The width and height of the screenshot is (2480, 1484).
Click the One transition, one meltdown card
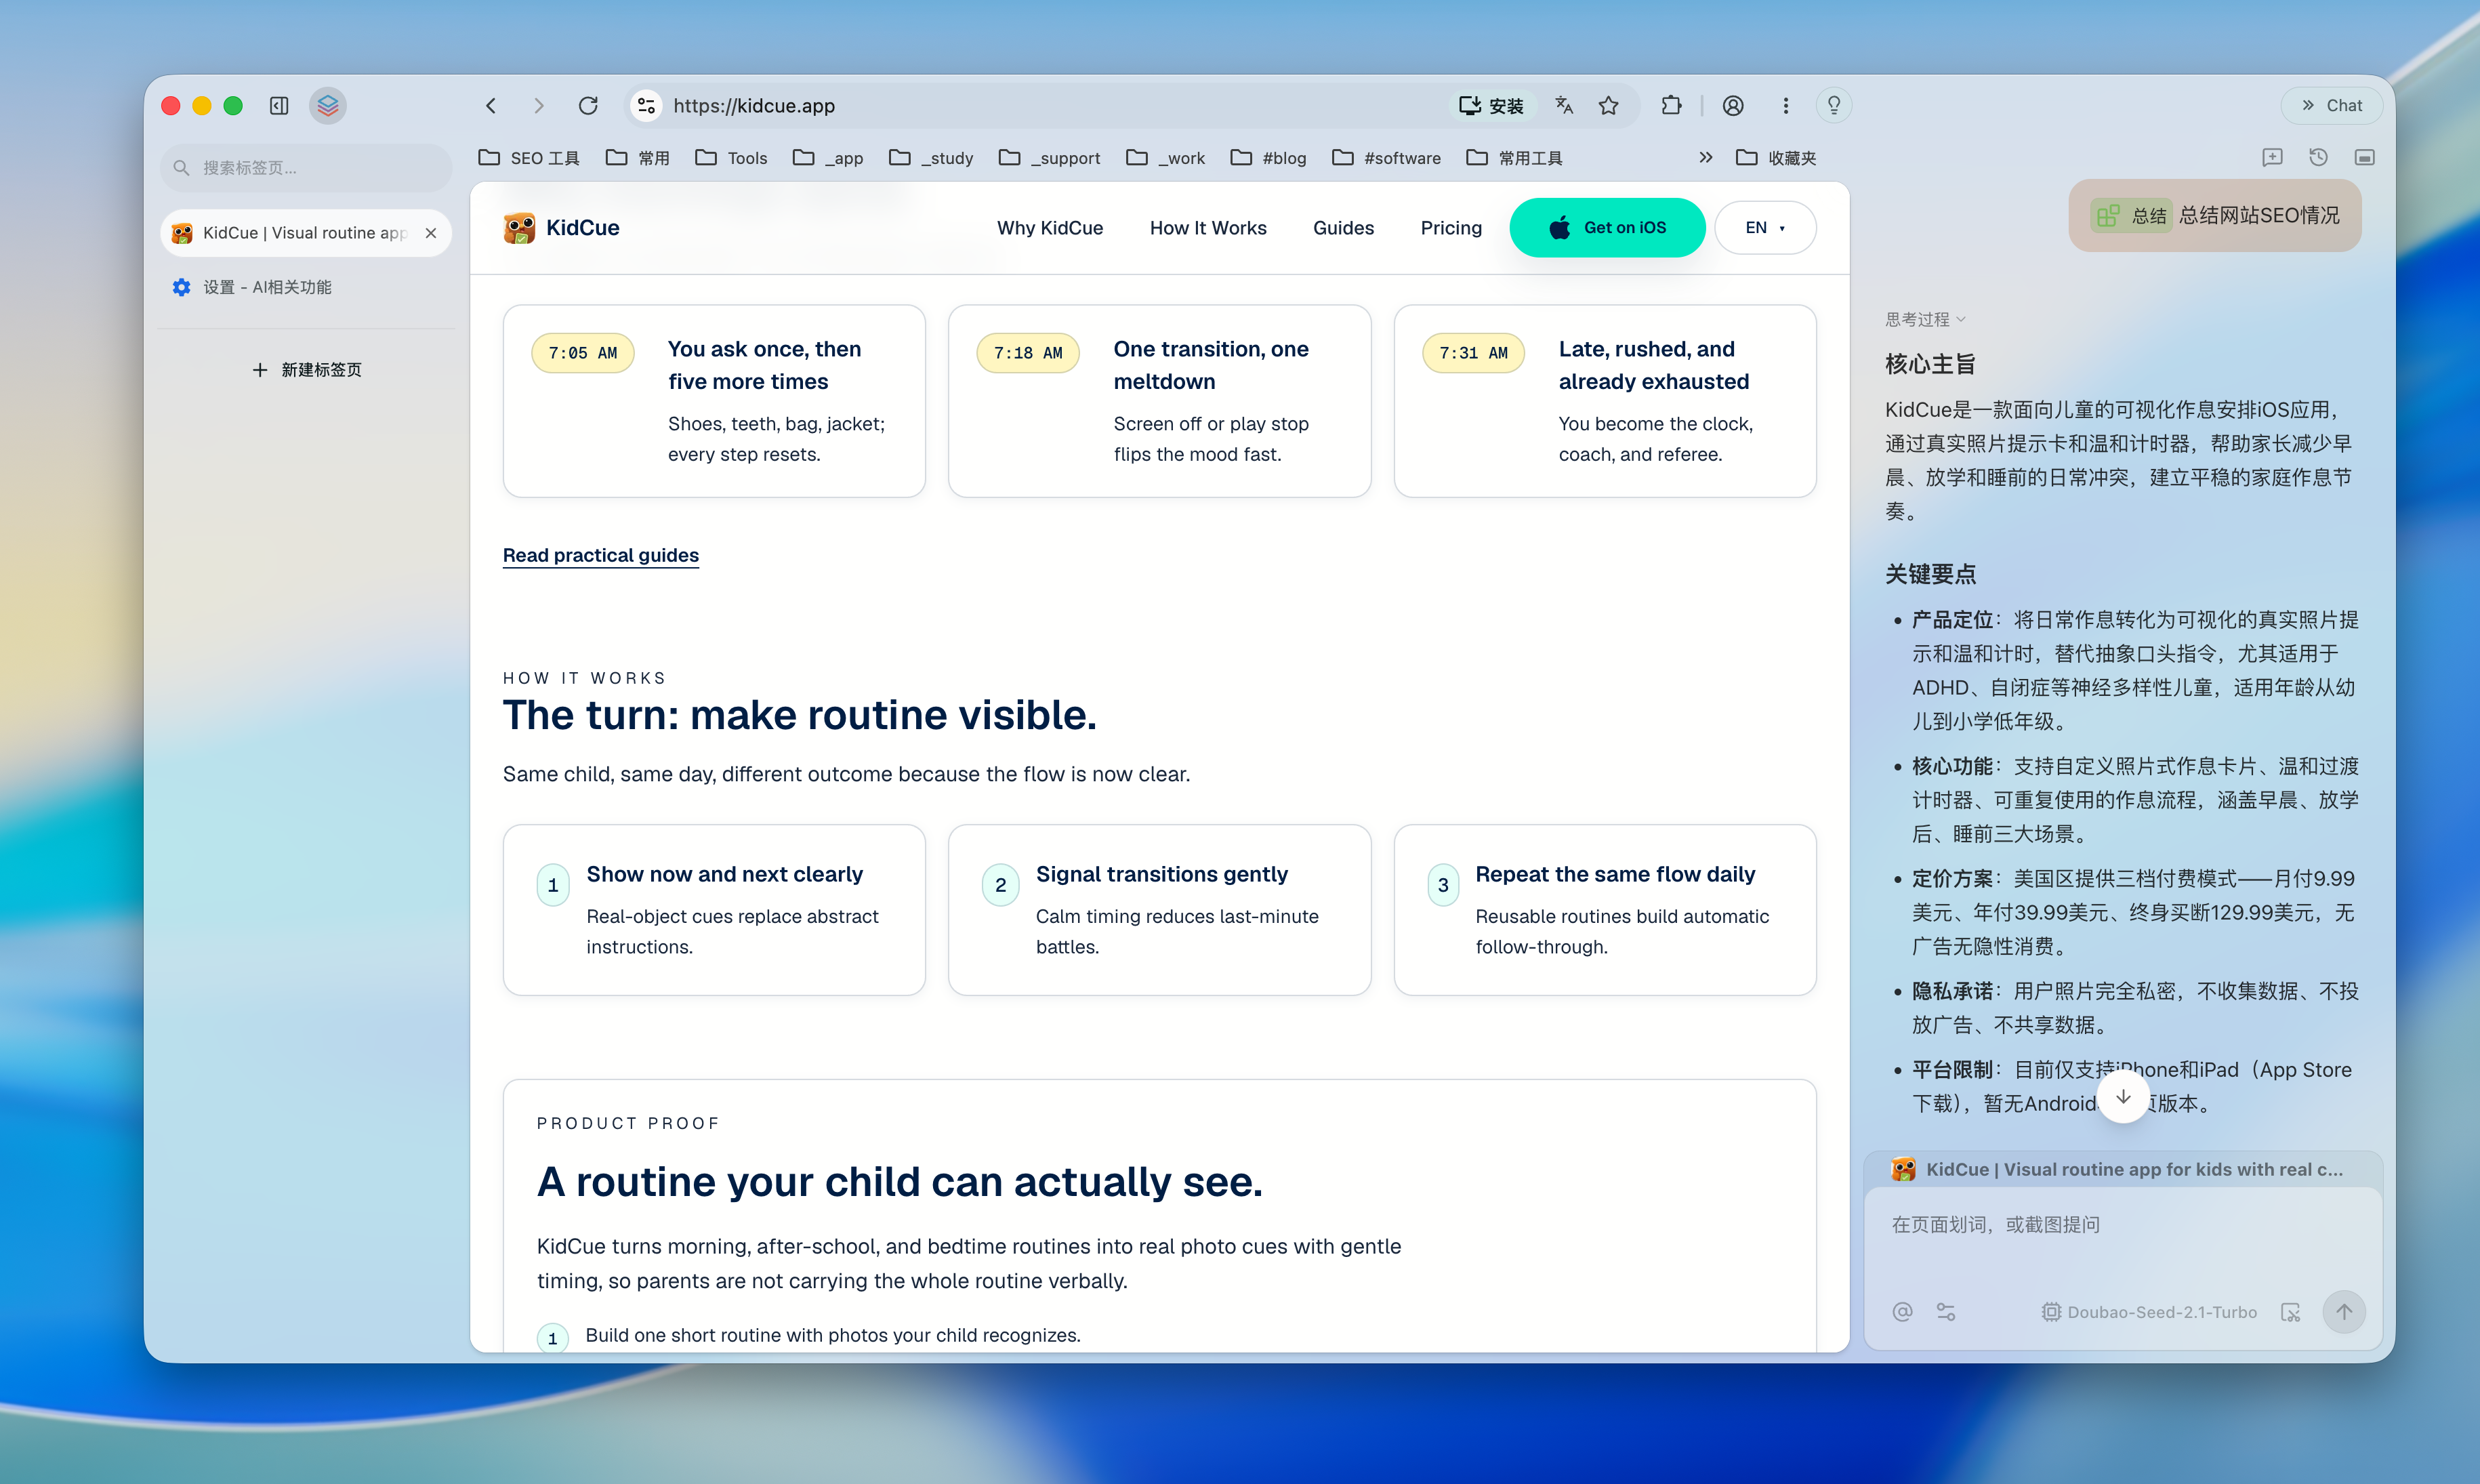[x=1159, y=401]
